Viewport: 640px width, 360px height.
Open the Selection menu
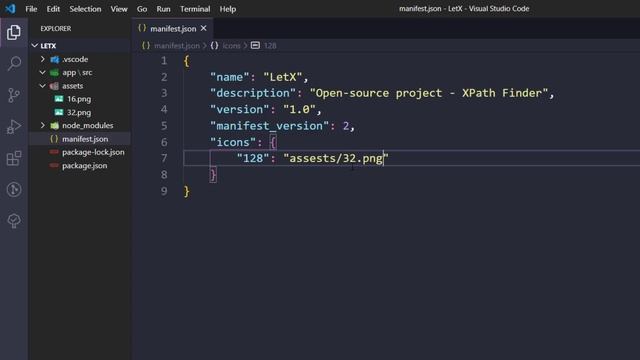[x=85, y=9]
